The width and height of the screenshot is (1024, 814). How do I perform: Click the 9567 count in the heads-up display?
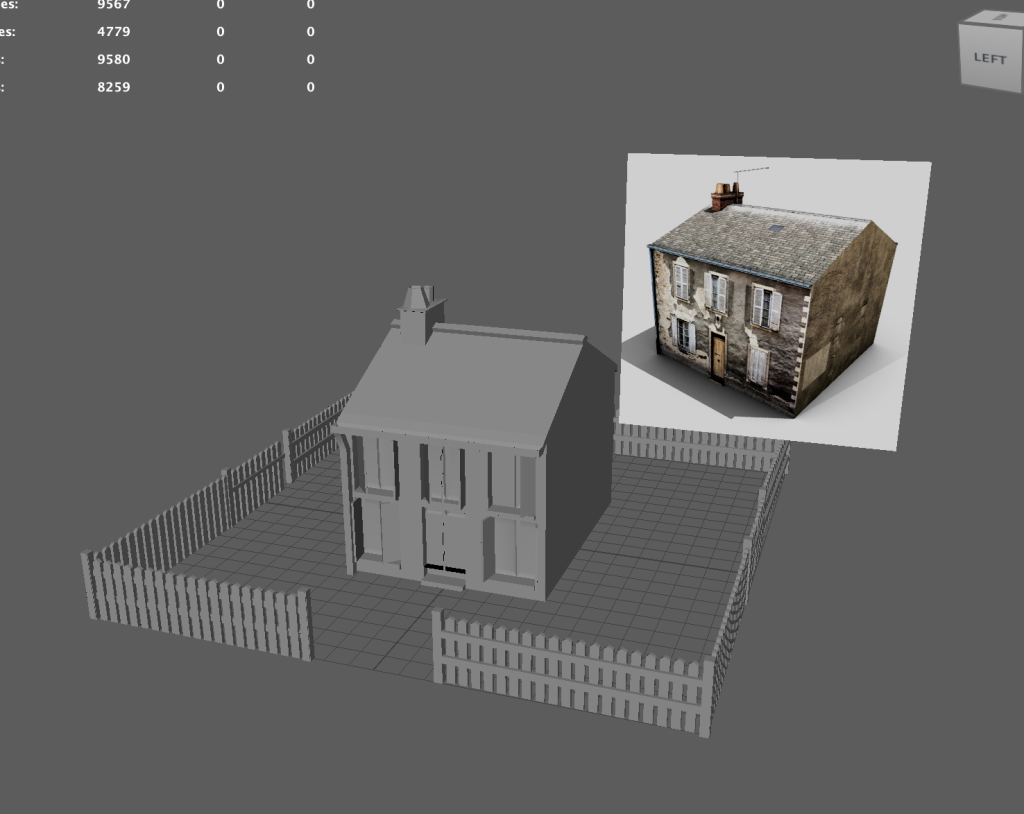coord(113,5)
